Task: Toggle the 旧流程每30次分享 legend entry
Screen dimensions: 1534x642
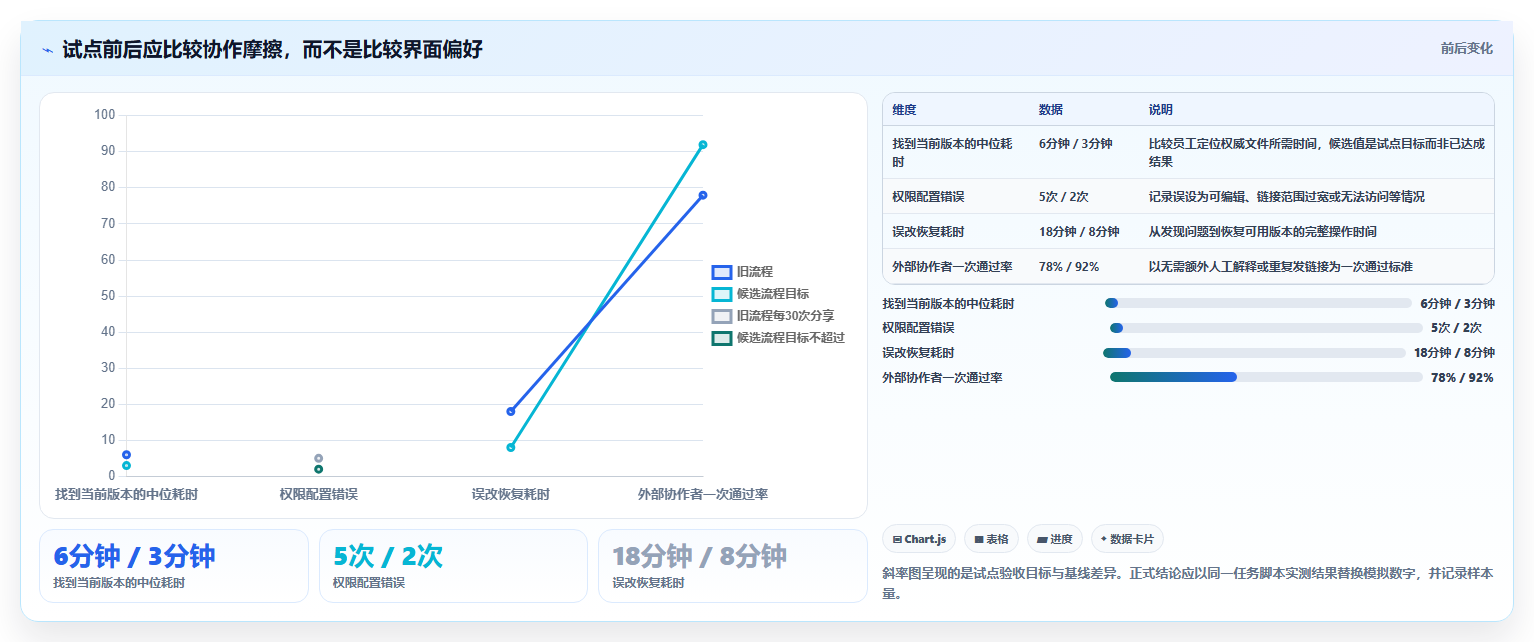Action: click(773, 316)
